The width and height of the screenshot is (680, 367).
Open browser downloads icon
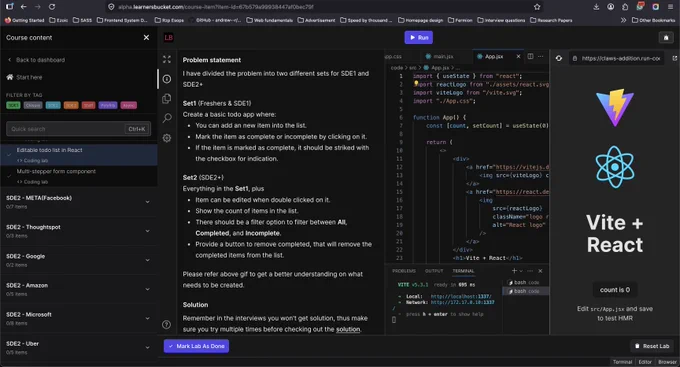(596, 7)
